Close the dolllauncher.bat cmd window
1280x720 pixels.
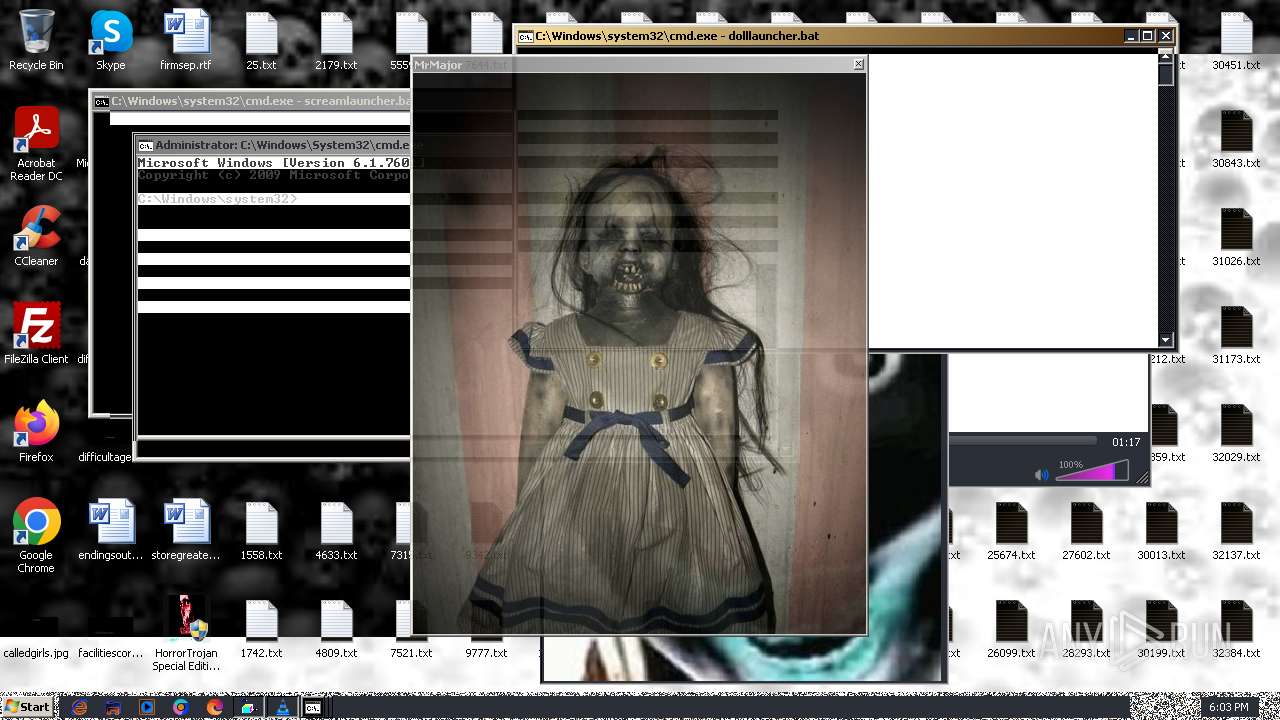click(x=1165, y=36)
